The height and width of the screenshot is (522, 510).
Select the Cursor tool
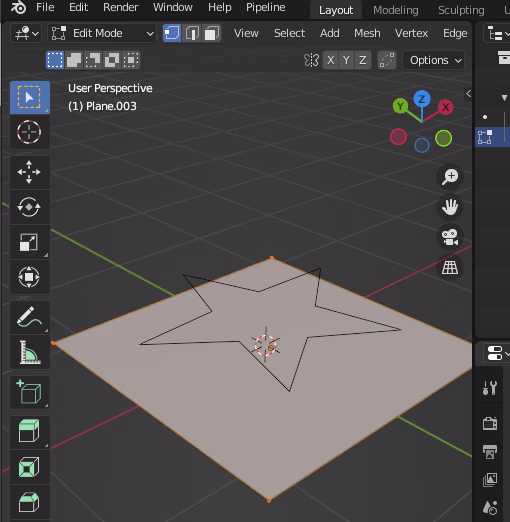coord(30,132)
